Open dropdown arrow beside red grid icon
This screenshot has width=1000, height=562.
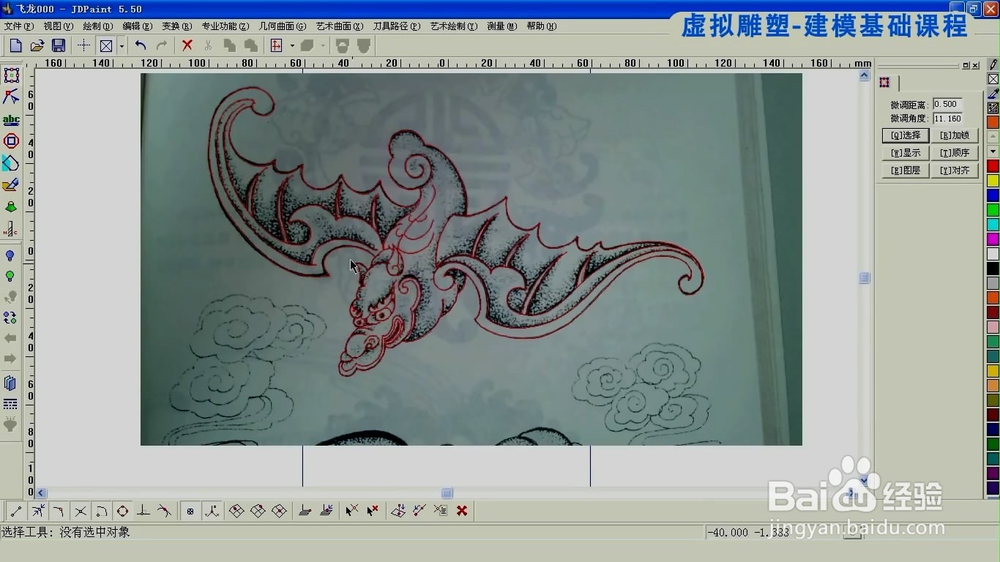coord(292,46)
